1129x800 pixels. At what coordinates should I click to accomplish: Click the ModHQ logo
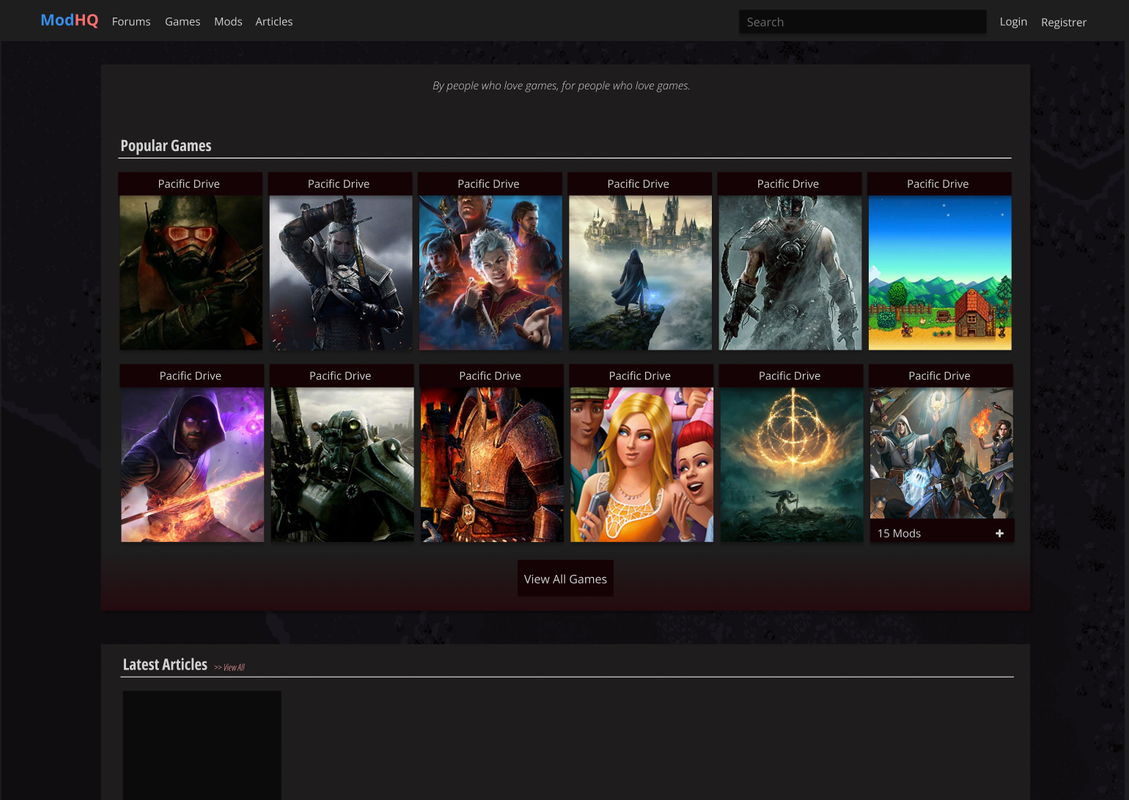click(x=69, y=20)
